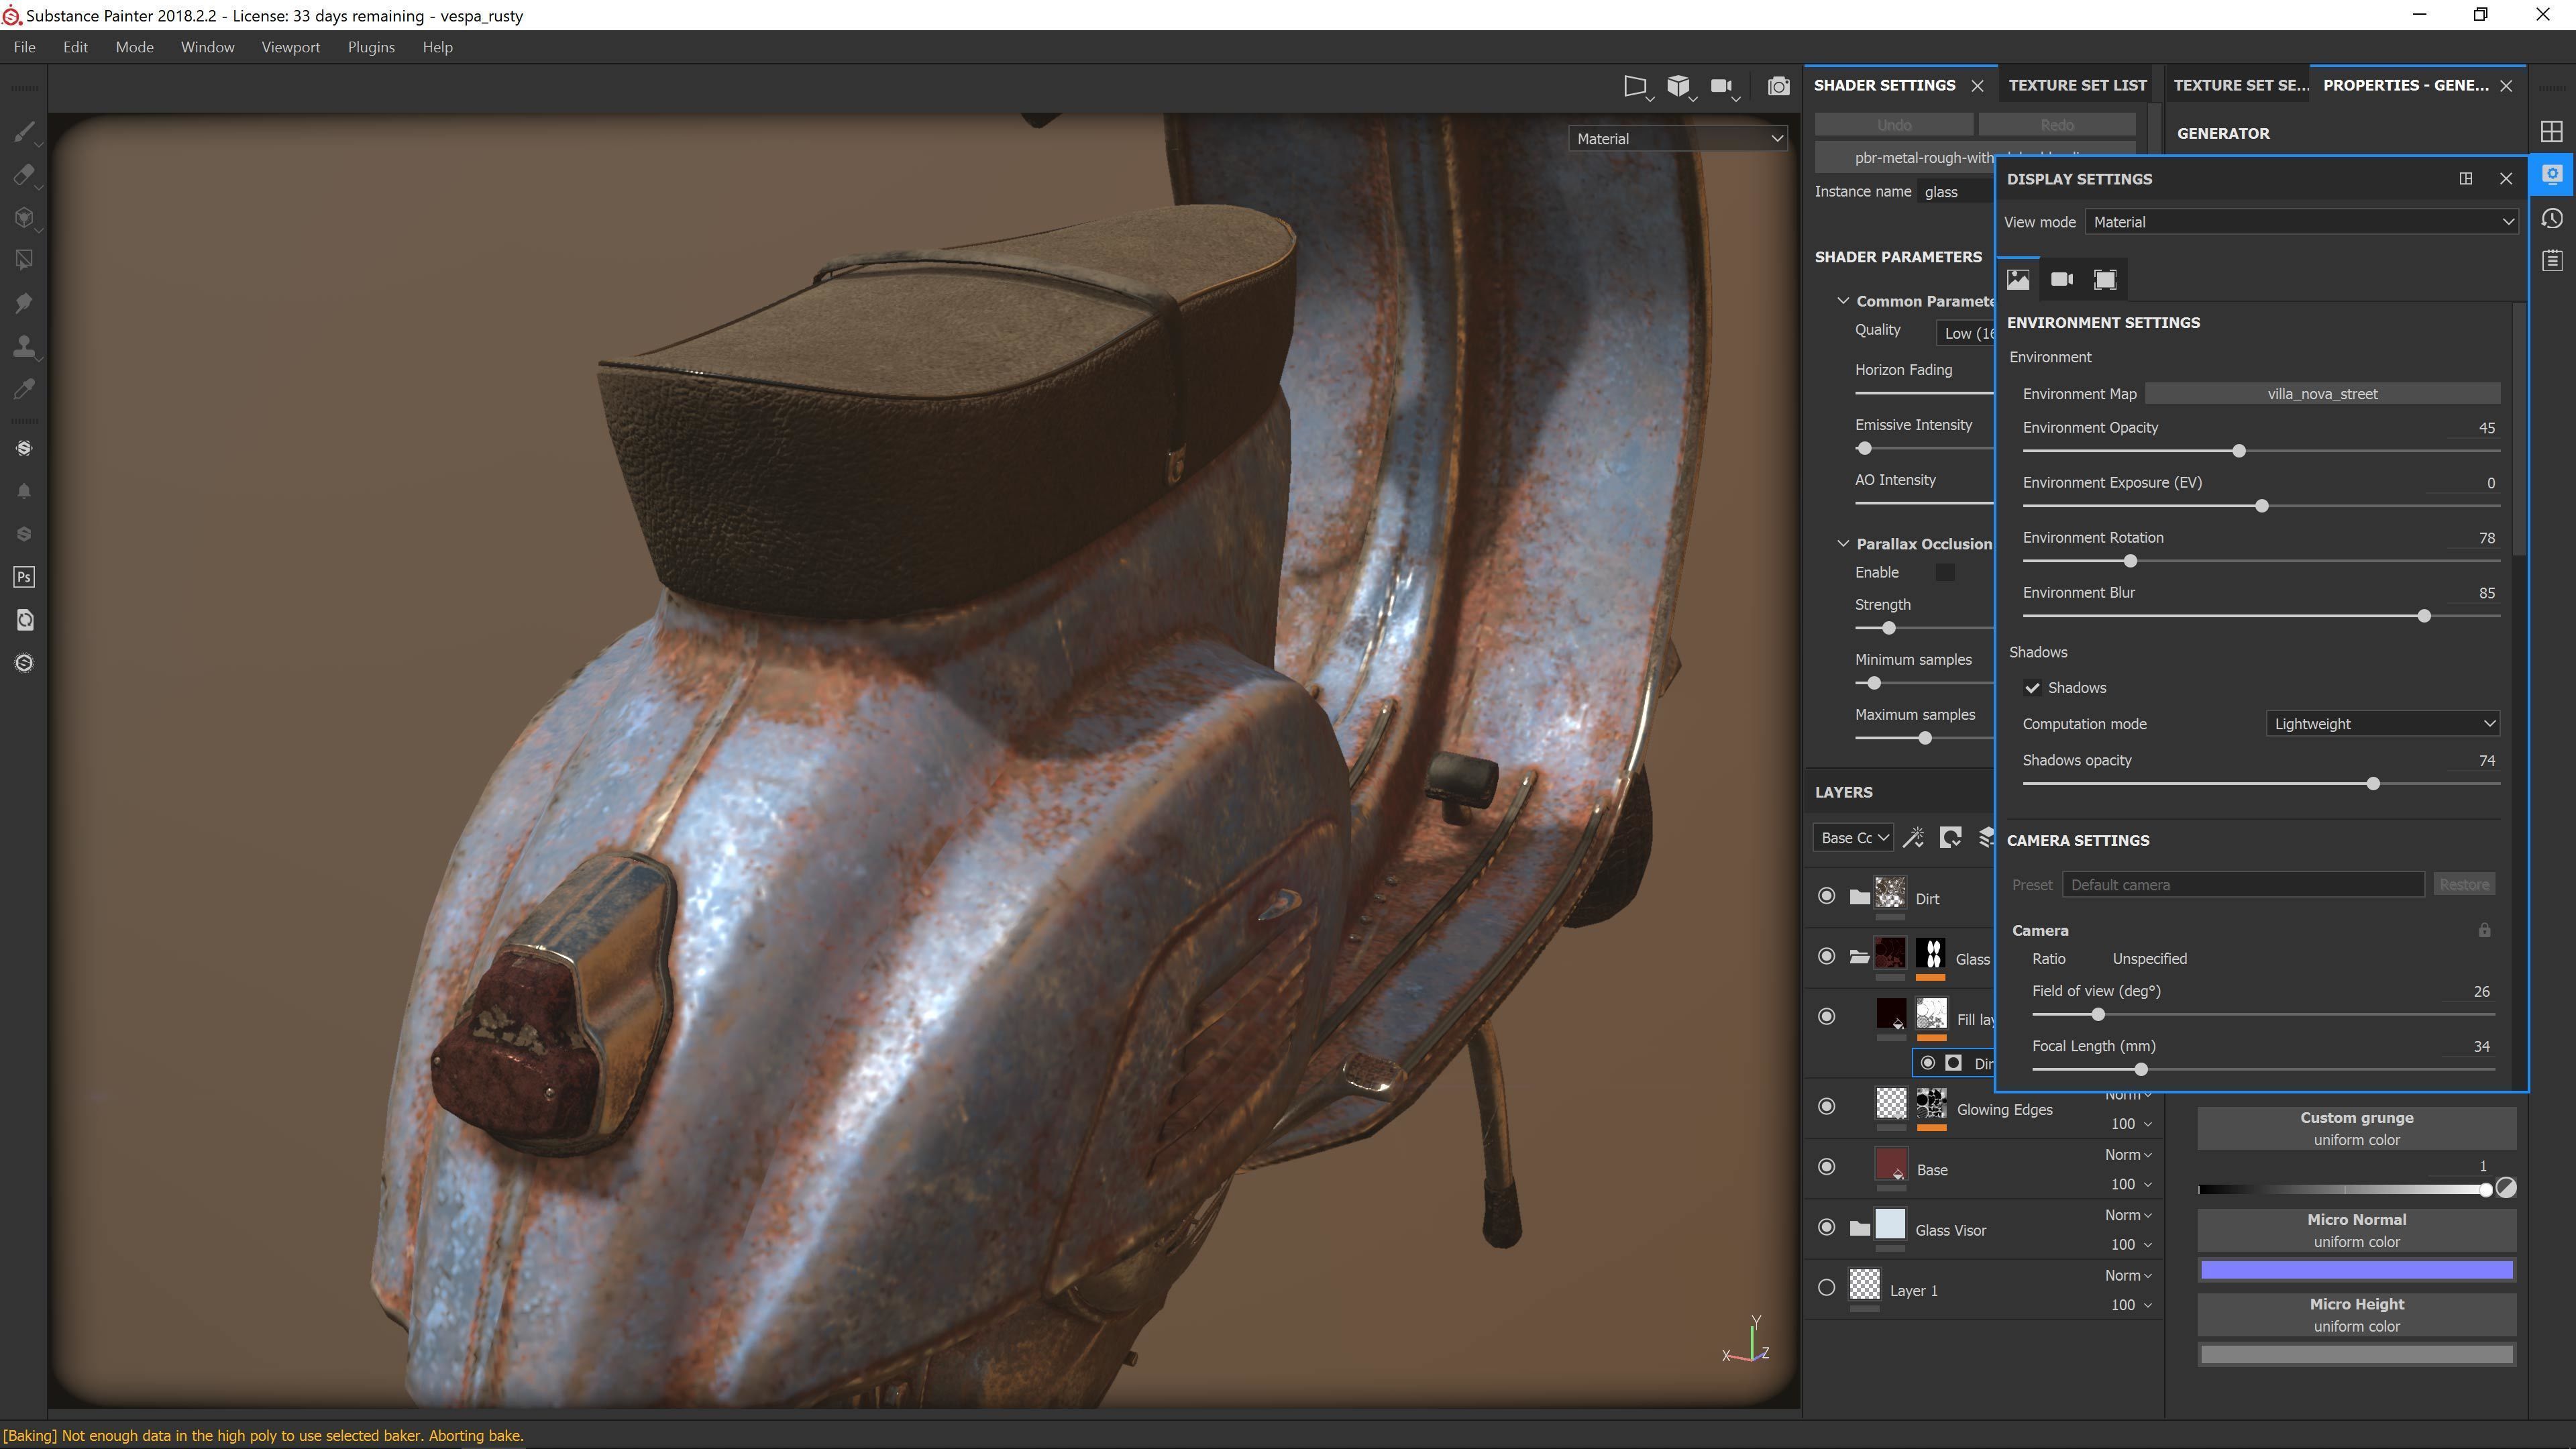This screenshot has width=2576, height=1449.
Task: Toggle visibility of the Dirt folder layer
Action: pyautogui.click(x=1826, y=896)
